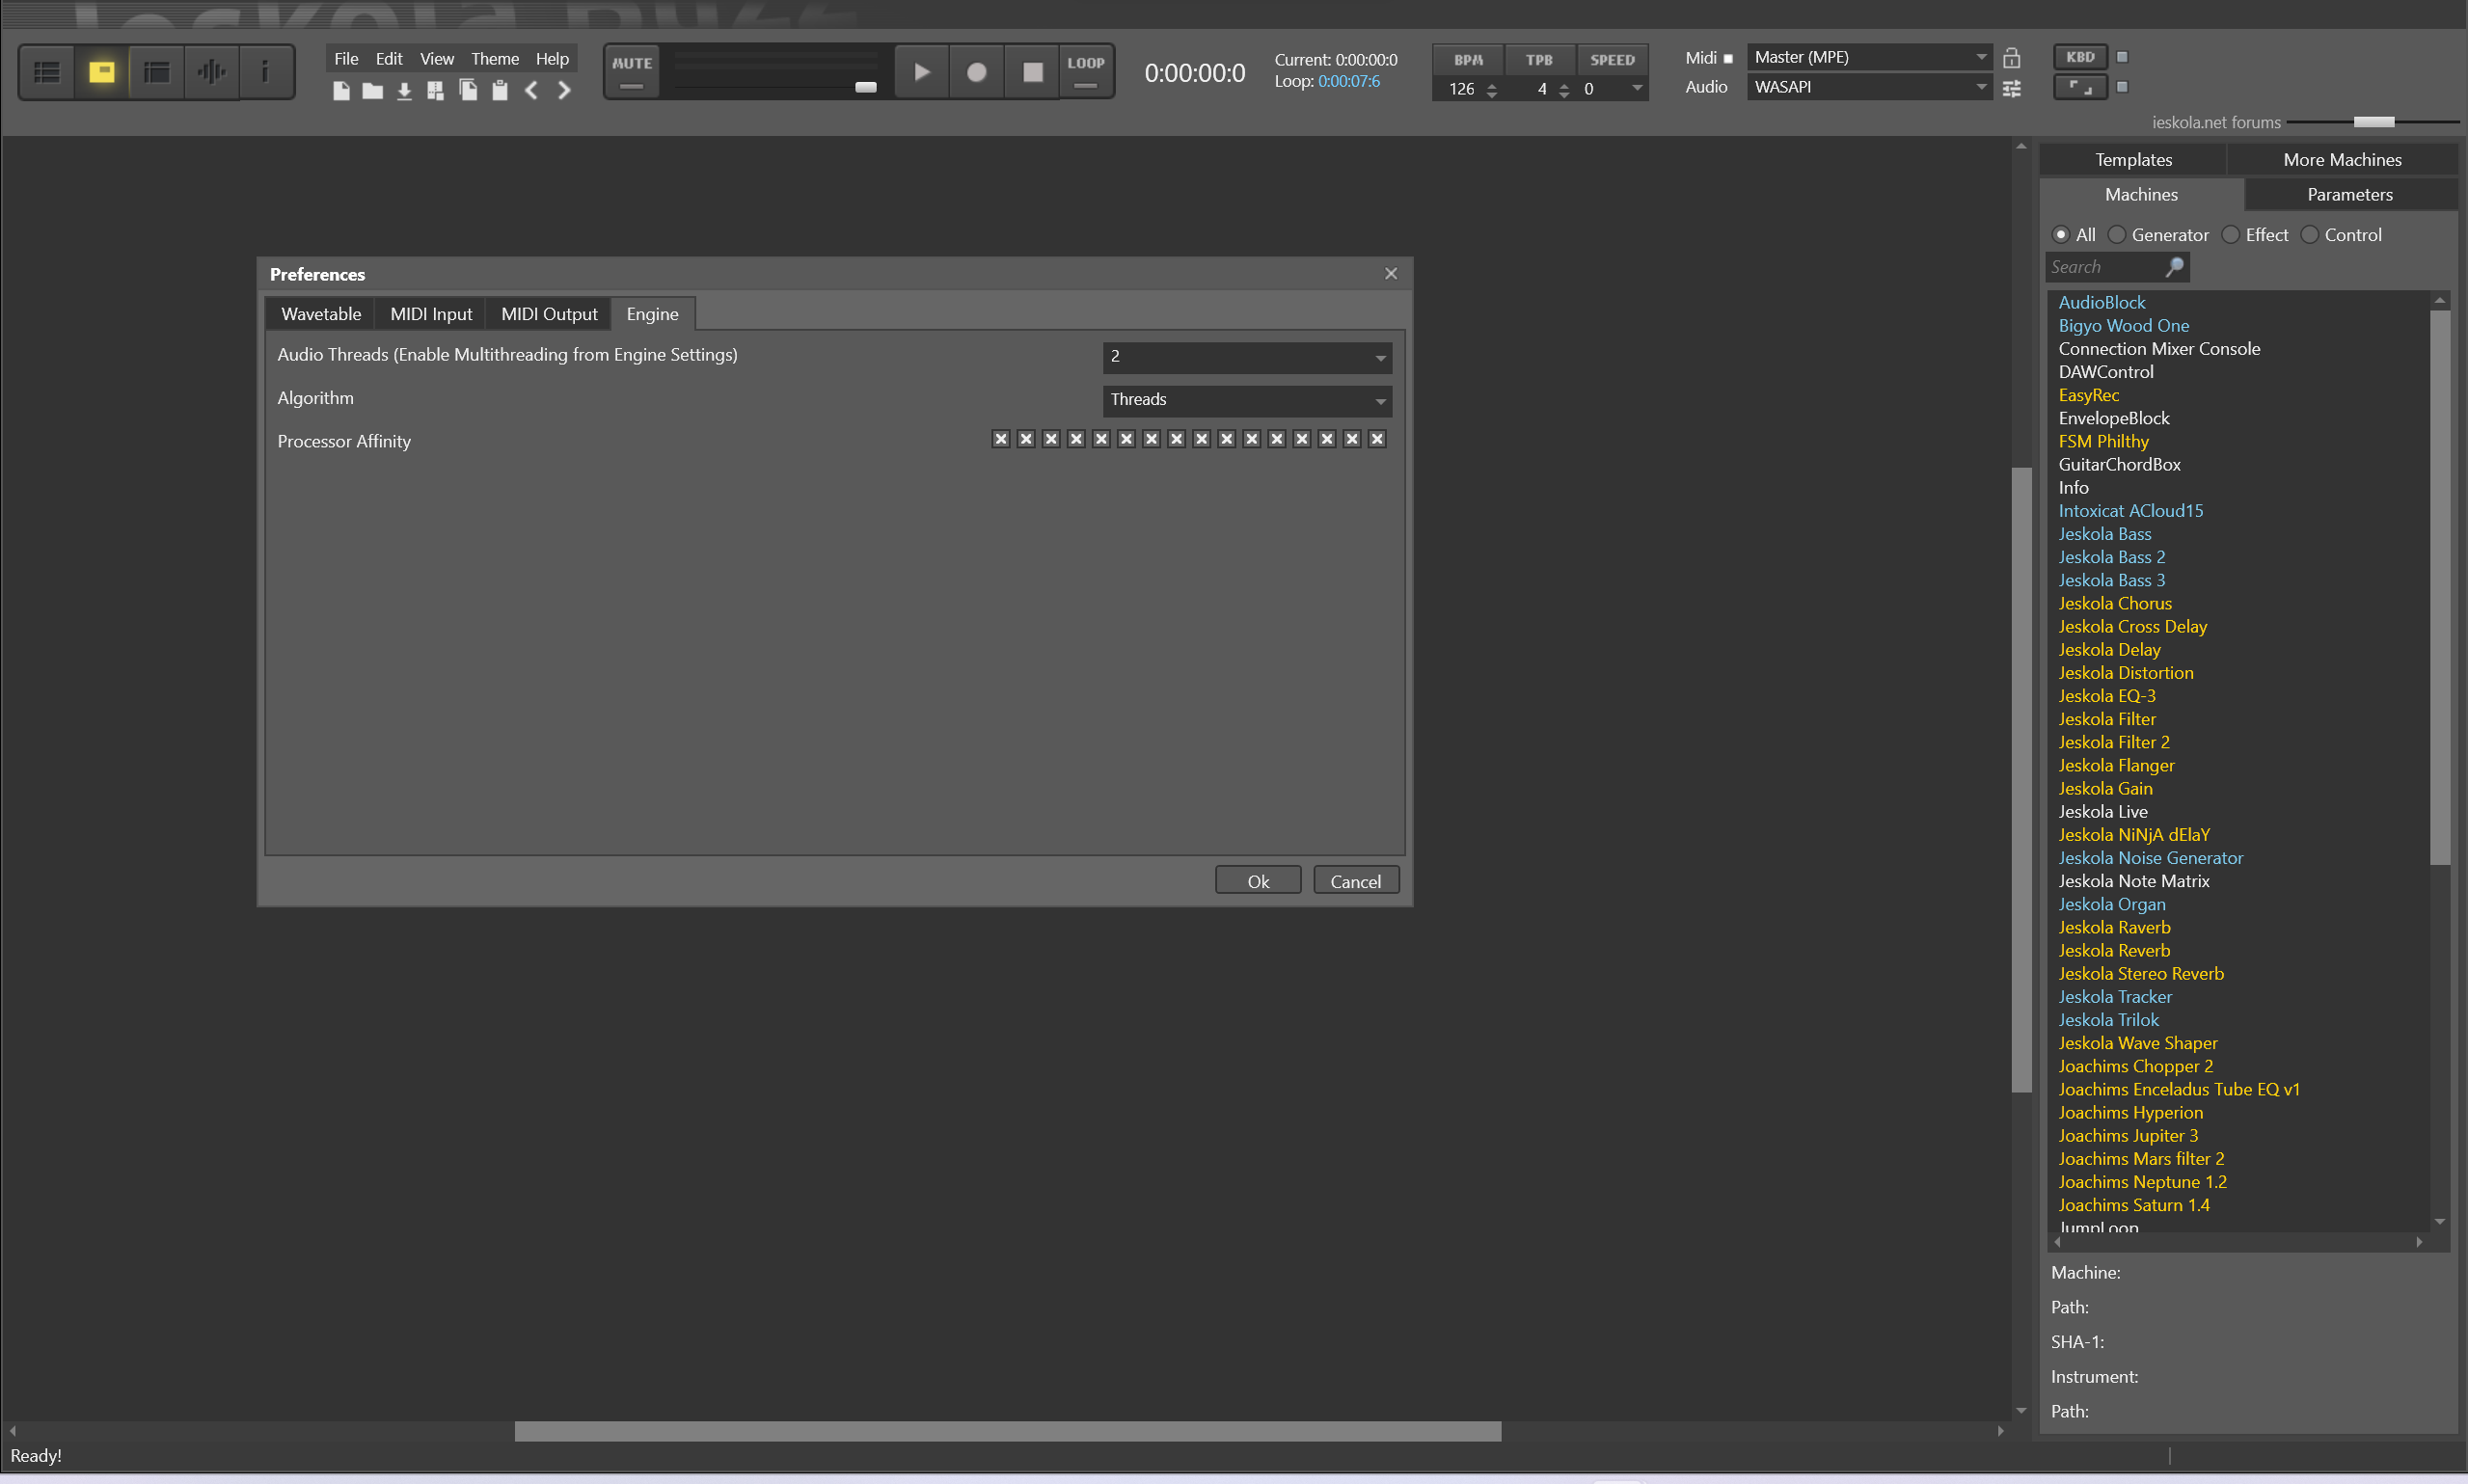Select Joachims Hyperion in machine list
The image size is (2468, 1484).
(2130, 1112)
